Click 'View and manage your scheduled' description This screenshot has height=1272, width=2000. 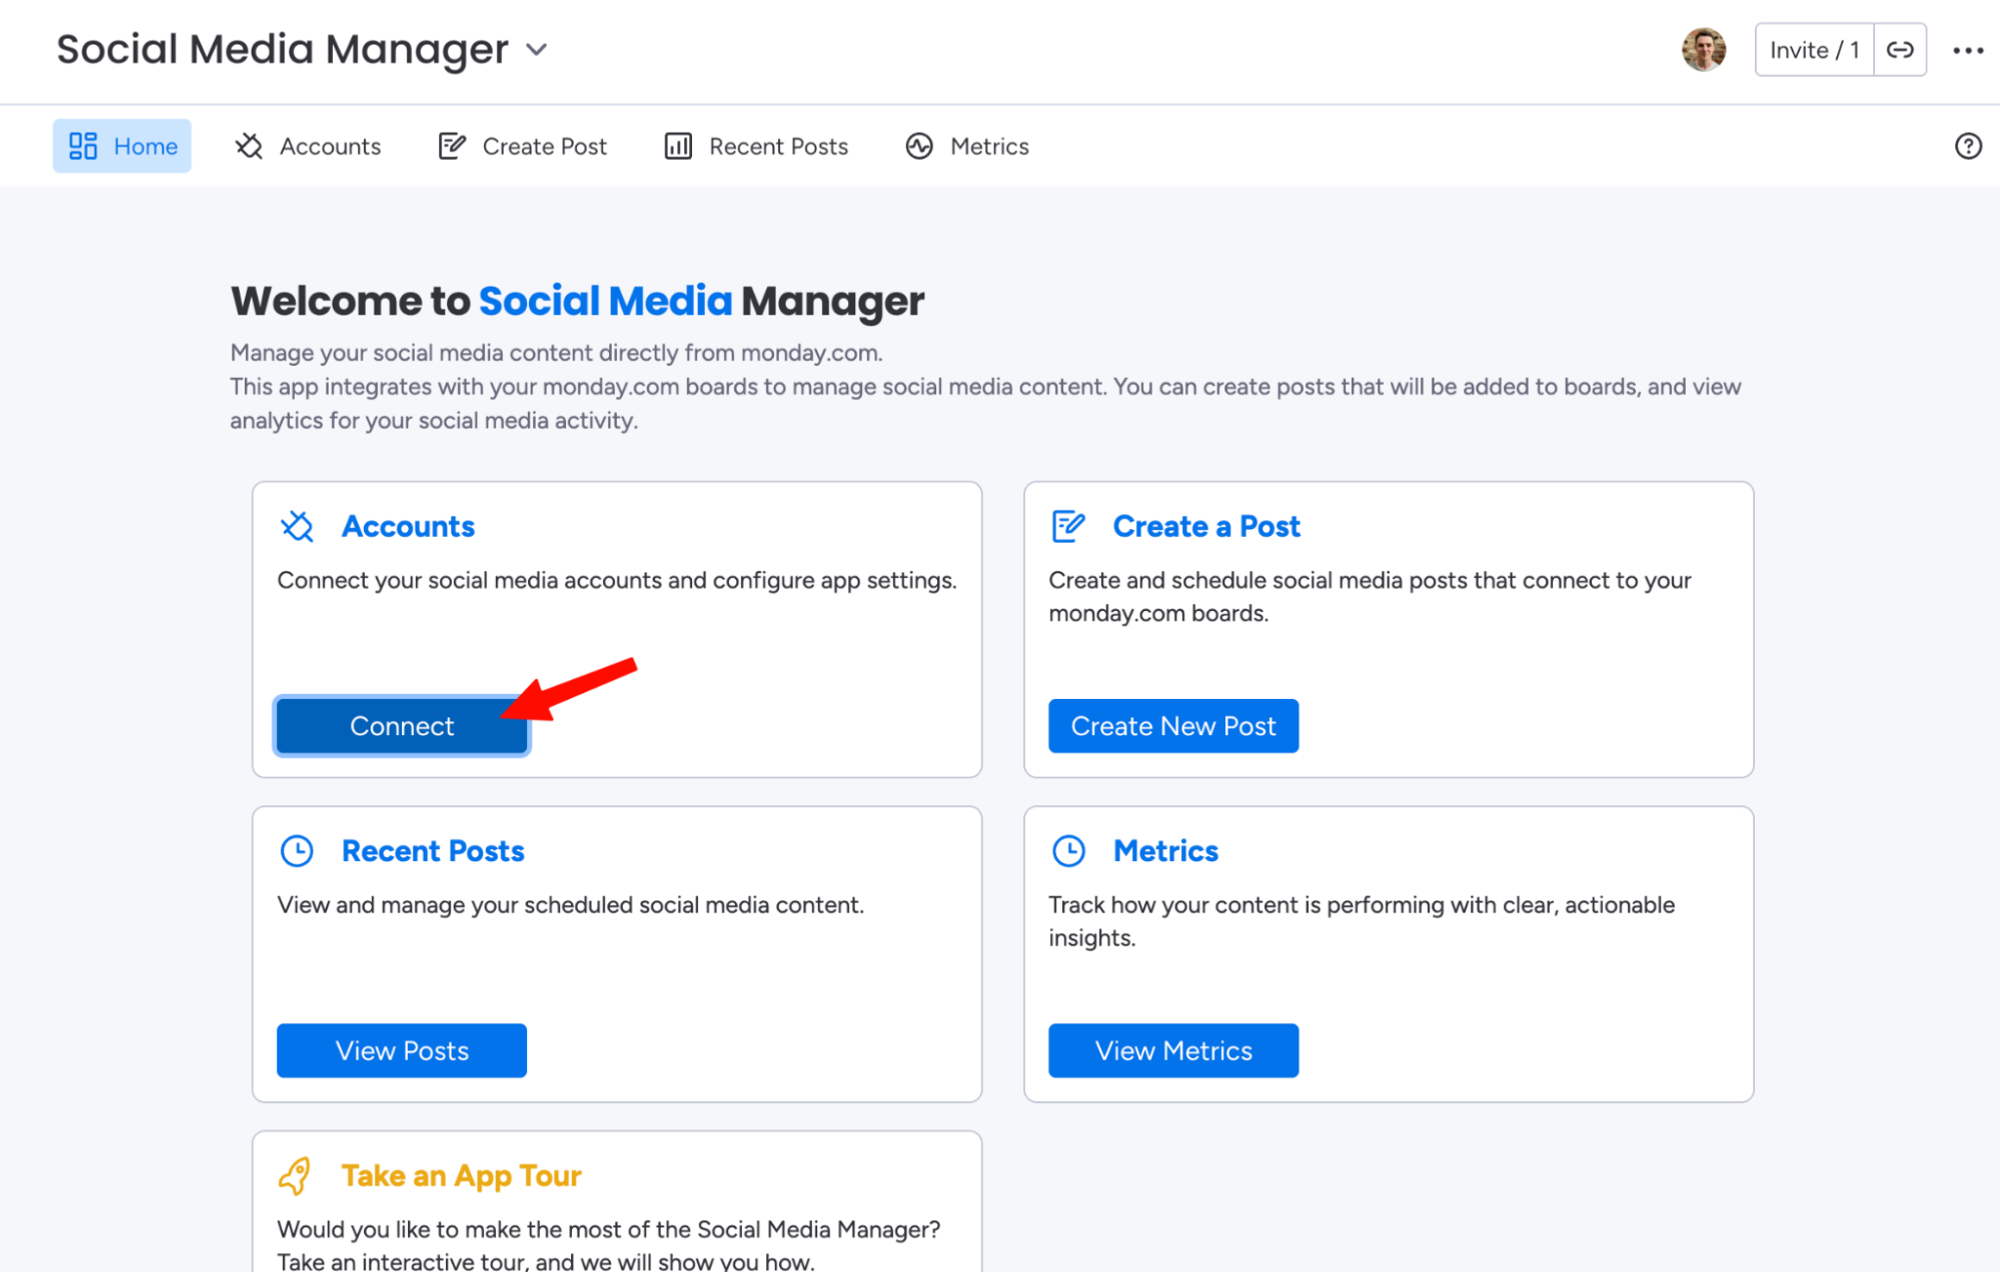(x=570, y=905)
